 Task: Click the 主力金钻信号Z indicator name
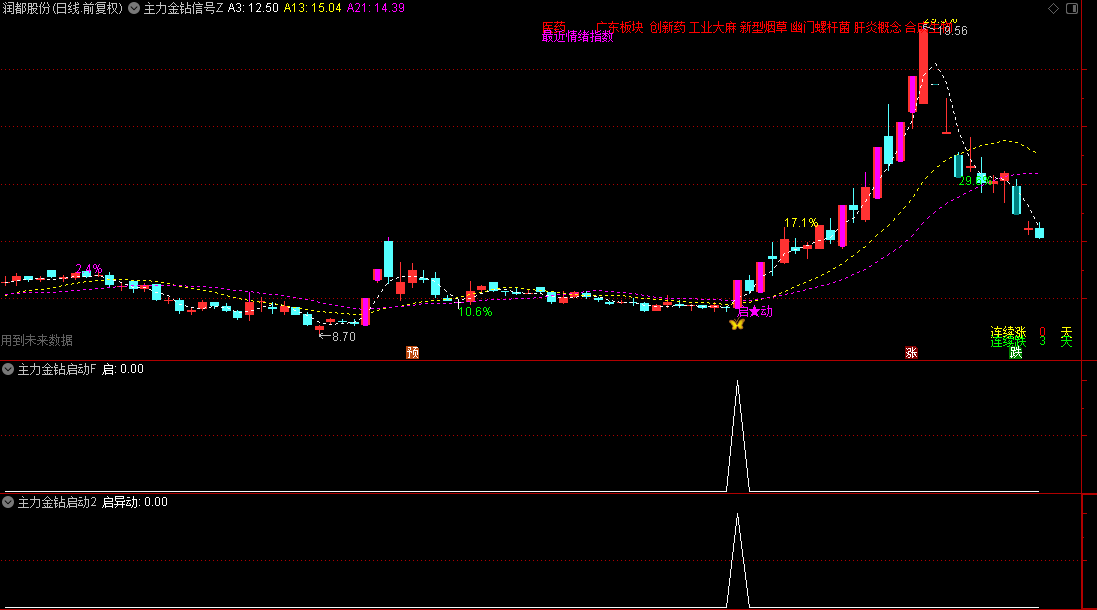click(183, 8)
